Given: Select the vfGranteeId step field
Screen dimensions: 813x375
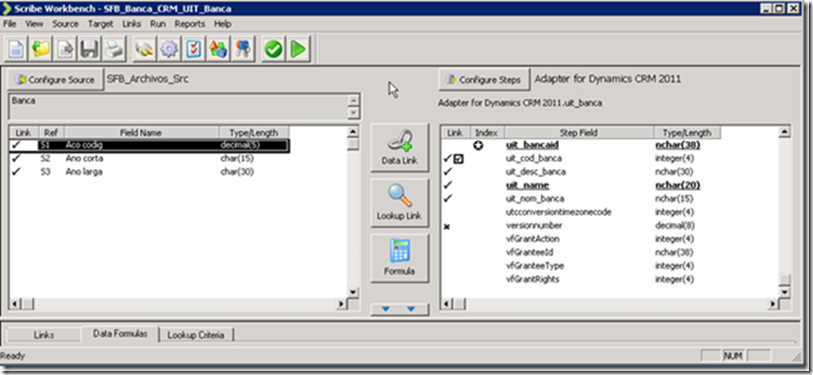Looking at the screenshot, I should click(529, 253).
